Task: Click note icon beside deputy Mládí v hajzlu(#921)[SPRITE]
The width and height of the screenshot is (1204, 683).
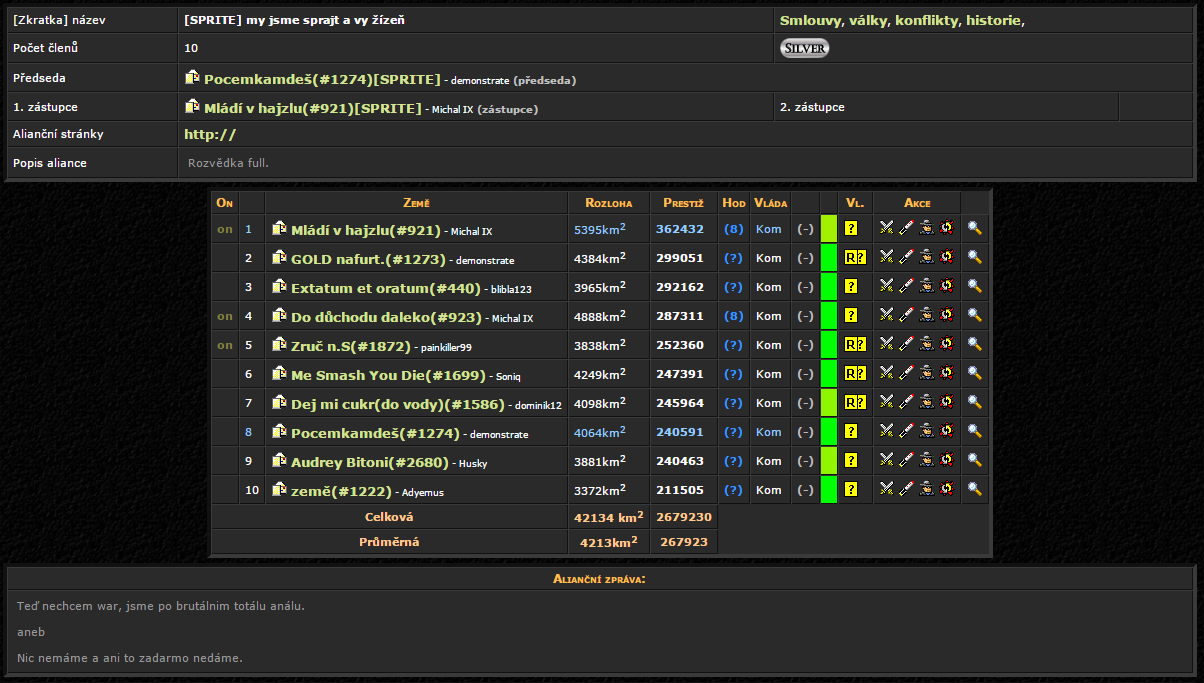Action: [193, 106]
